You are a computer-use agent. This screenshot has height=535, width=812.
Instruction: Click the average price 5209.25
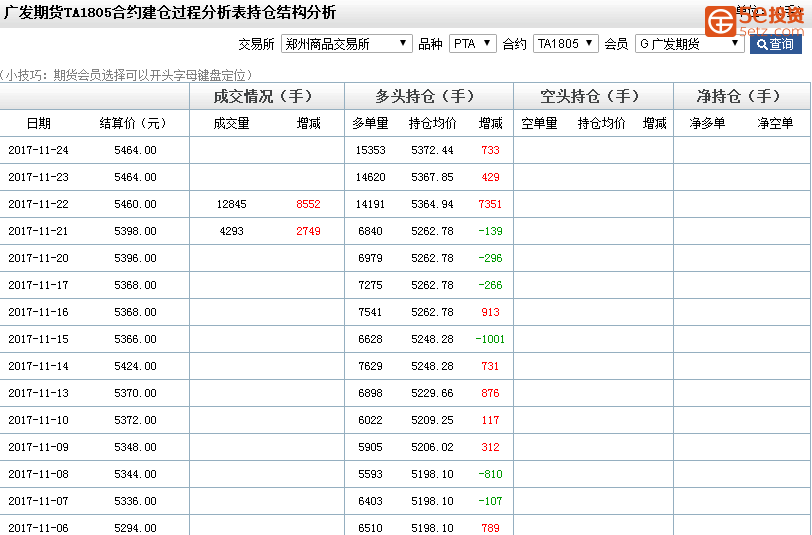[x=432, y=420]
